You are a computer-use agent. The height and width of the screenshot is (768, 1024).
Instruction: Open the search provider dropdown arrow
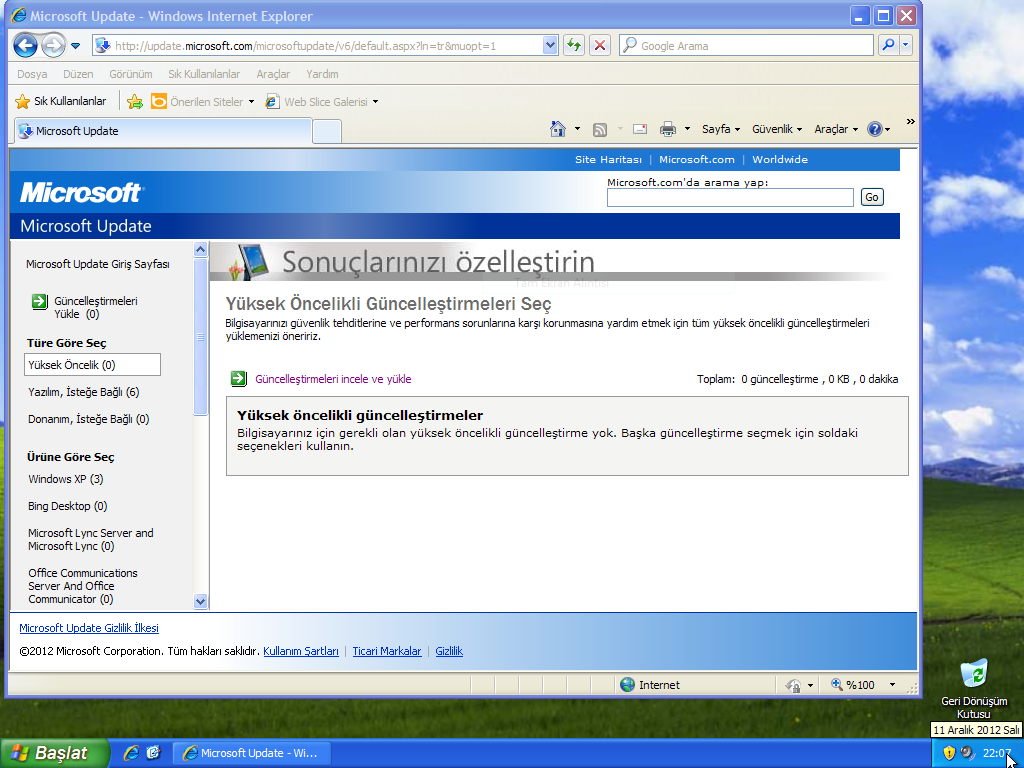pos(905,46)
